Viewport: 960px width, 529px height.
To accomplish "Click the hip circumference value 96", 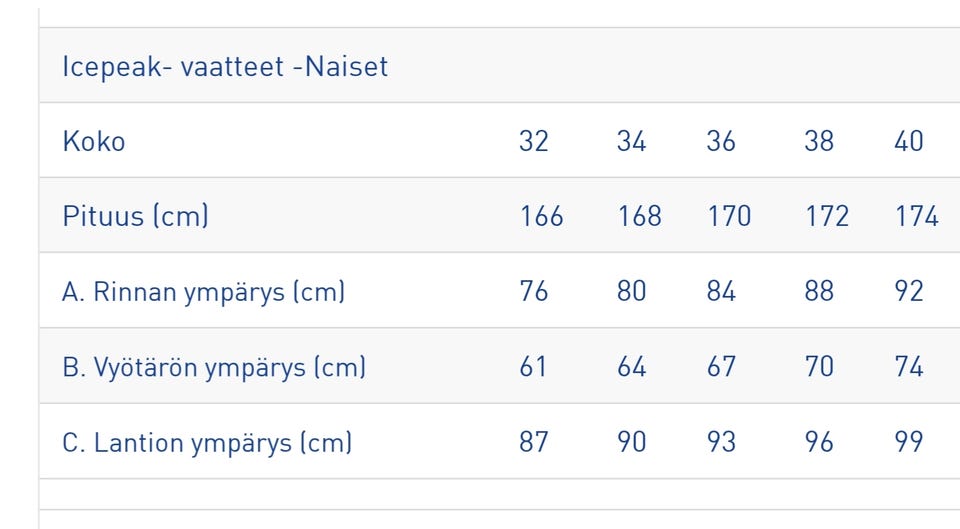I will click(819, 442).
